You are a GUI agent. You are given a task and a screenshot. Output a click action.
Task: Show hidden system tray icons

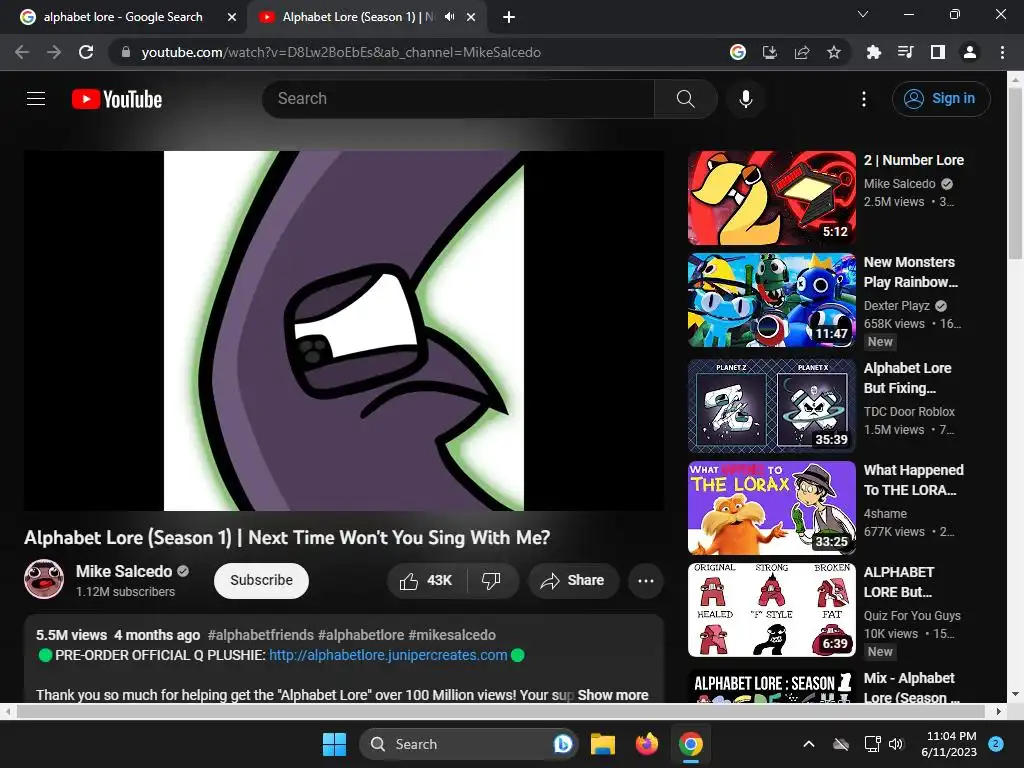(808, 744)
